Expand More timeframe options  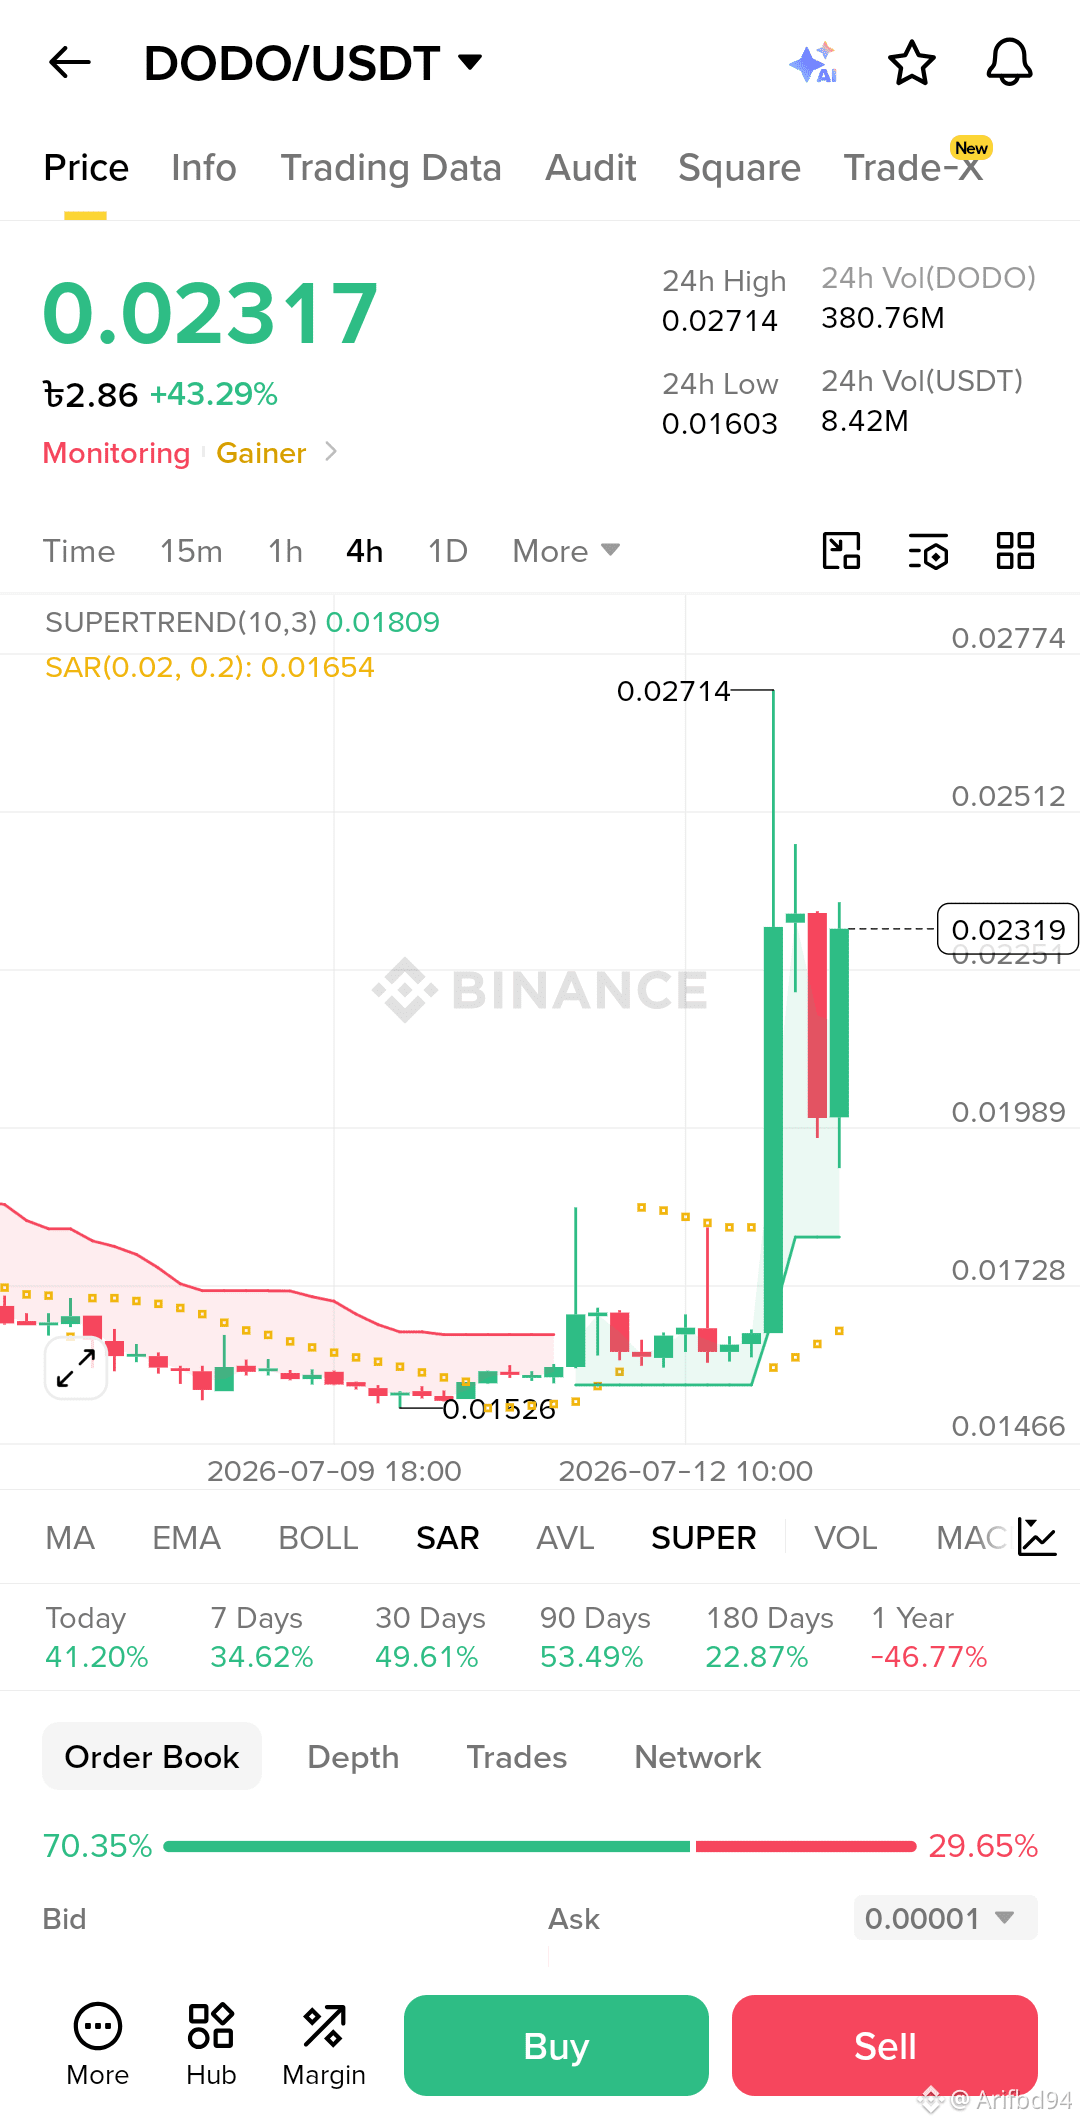coord(566,551)
